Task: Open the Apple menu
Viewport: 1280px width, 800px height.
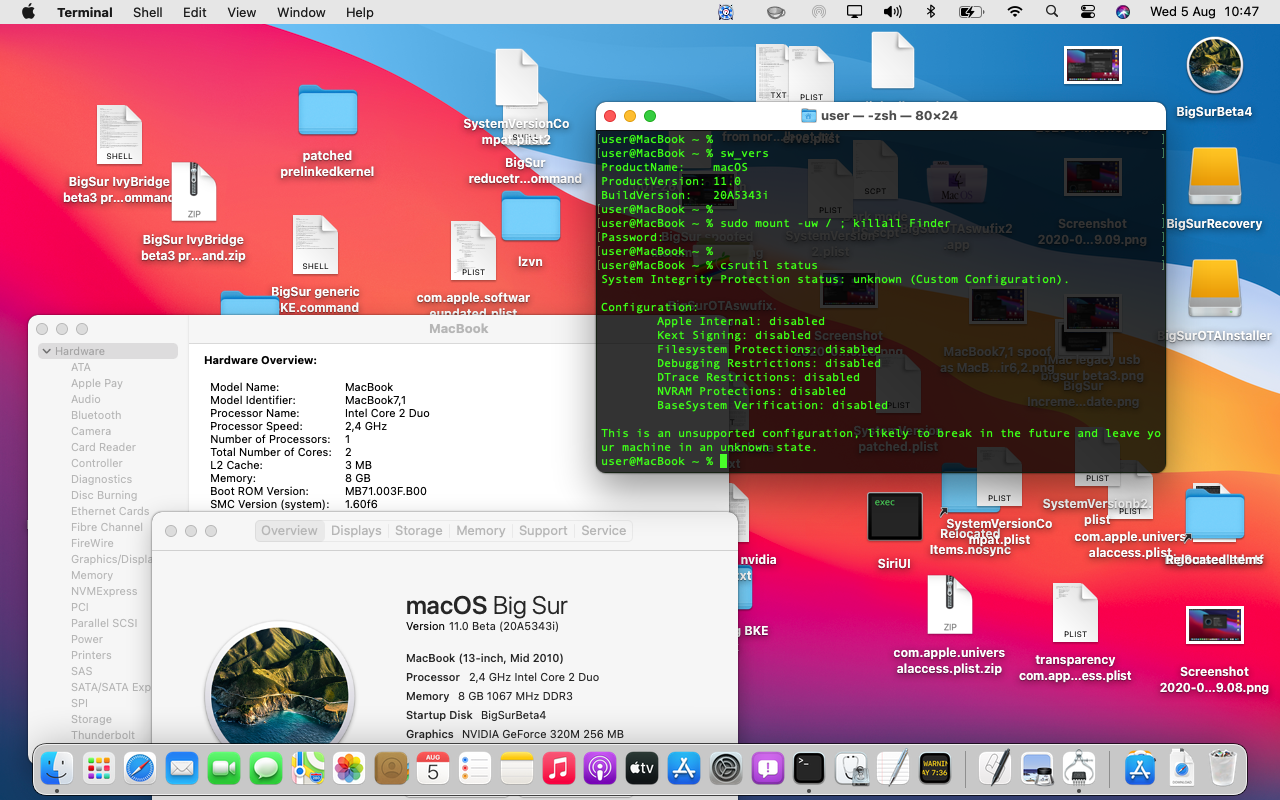Action: pyautogui.click(x=28, y=12)
